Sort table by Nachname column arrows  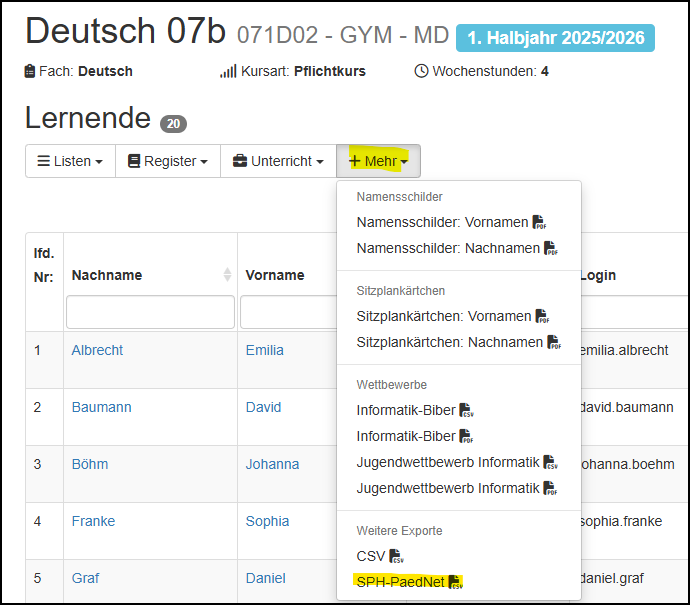tap(227, 275)
